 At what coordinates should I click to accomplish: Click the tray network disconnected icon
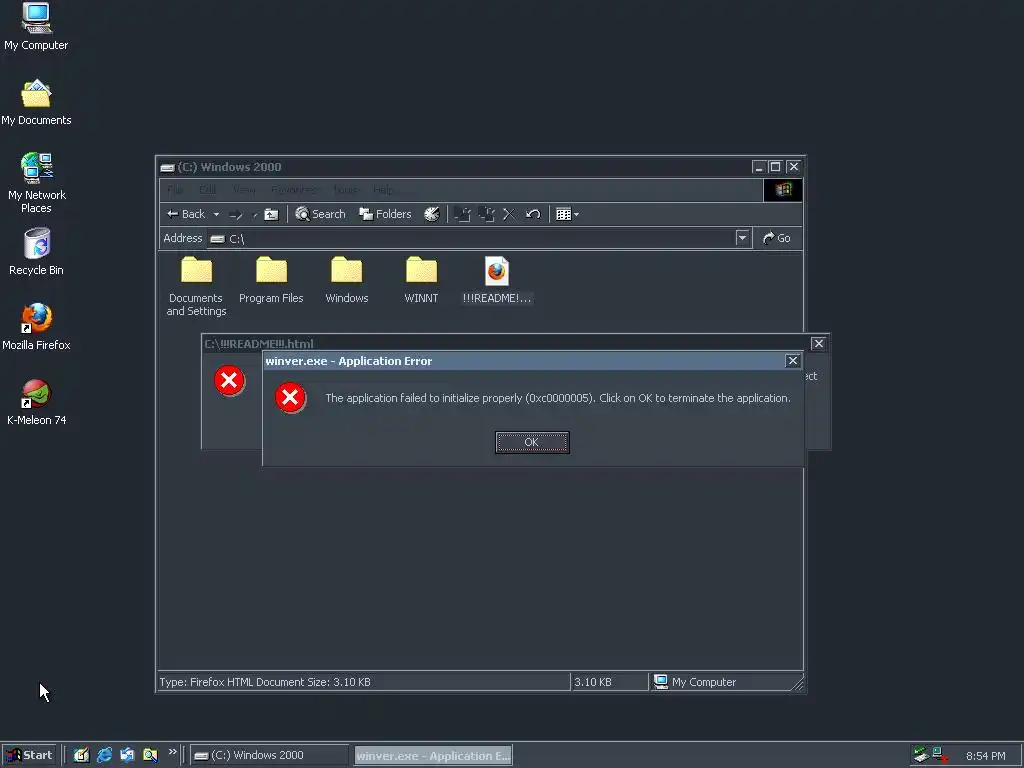tap(940, 755)
